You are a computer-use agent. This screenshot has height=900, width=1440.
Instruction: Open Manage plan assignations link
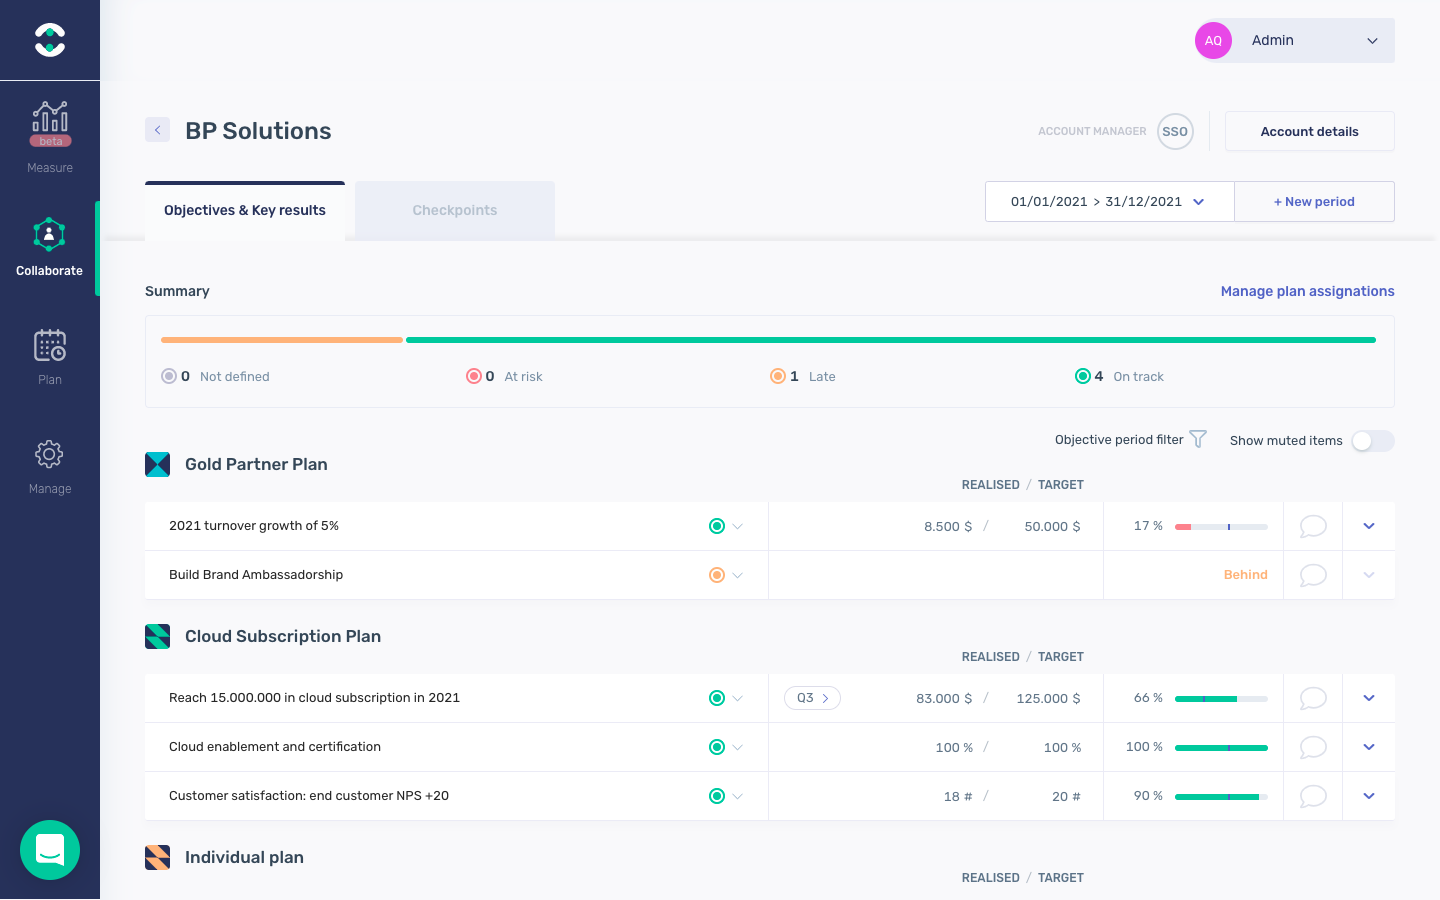tap(1307, 291)
